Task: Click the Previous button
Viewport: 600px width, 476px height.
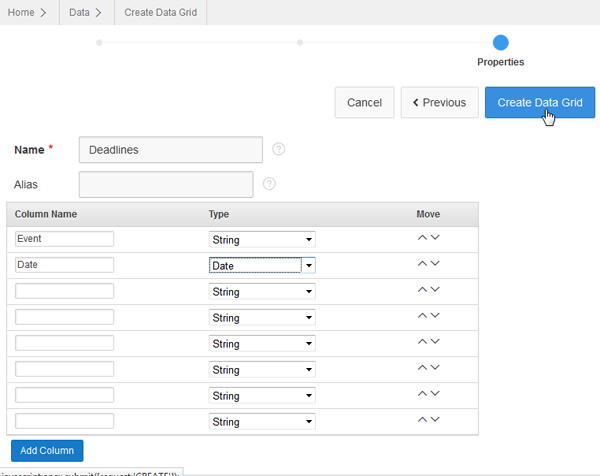Action: [438, 102]
